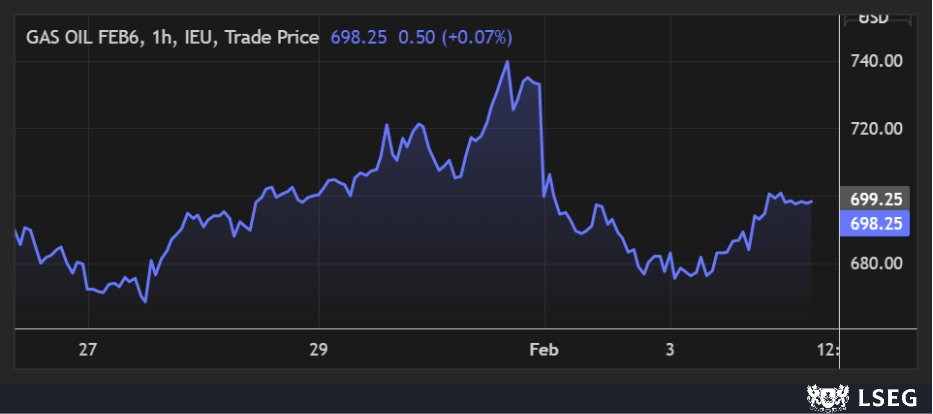
Task: Click the 680.00 price axis label
Action: click(x=877, y=264)
